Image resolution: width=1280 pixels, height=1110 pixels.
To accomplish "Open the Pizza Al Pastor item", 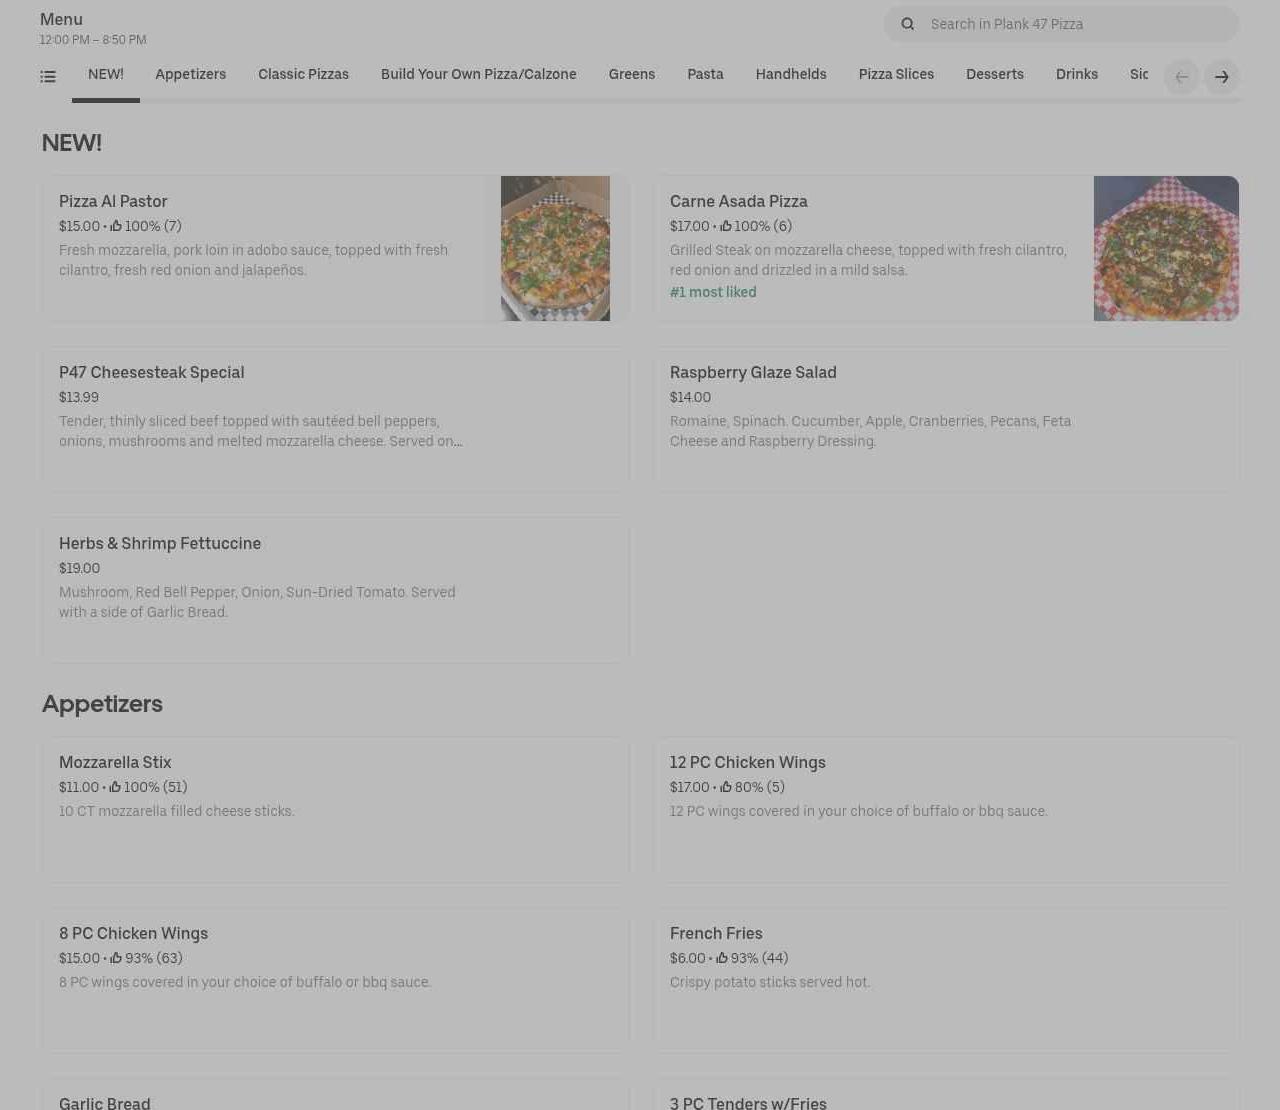I will coord(335,248).
